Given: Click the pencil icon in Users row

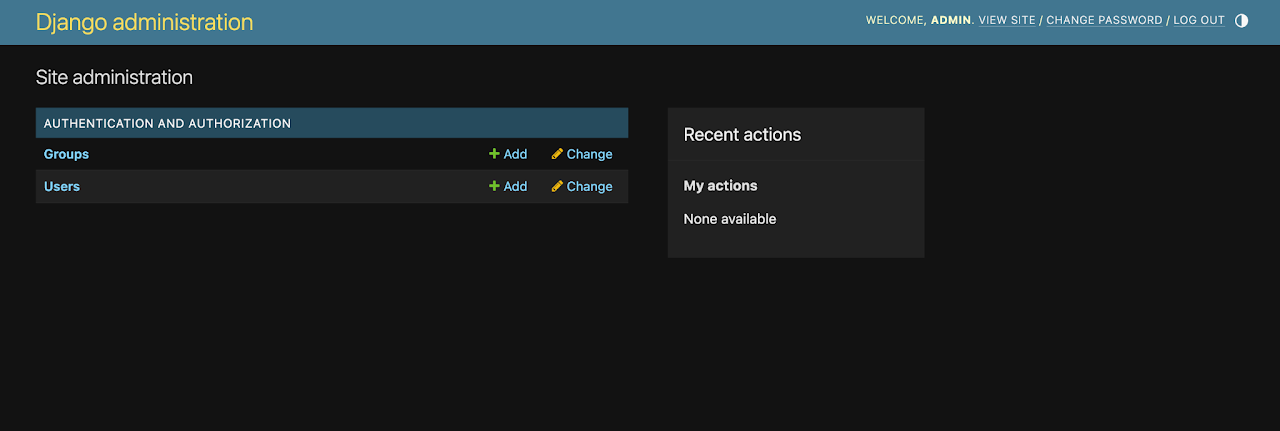Looking at the screenshot, I should (557, 186).
